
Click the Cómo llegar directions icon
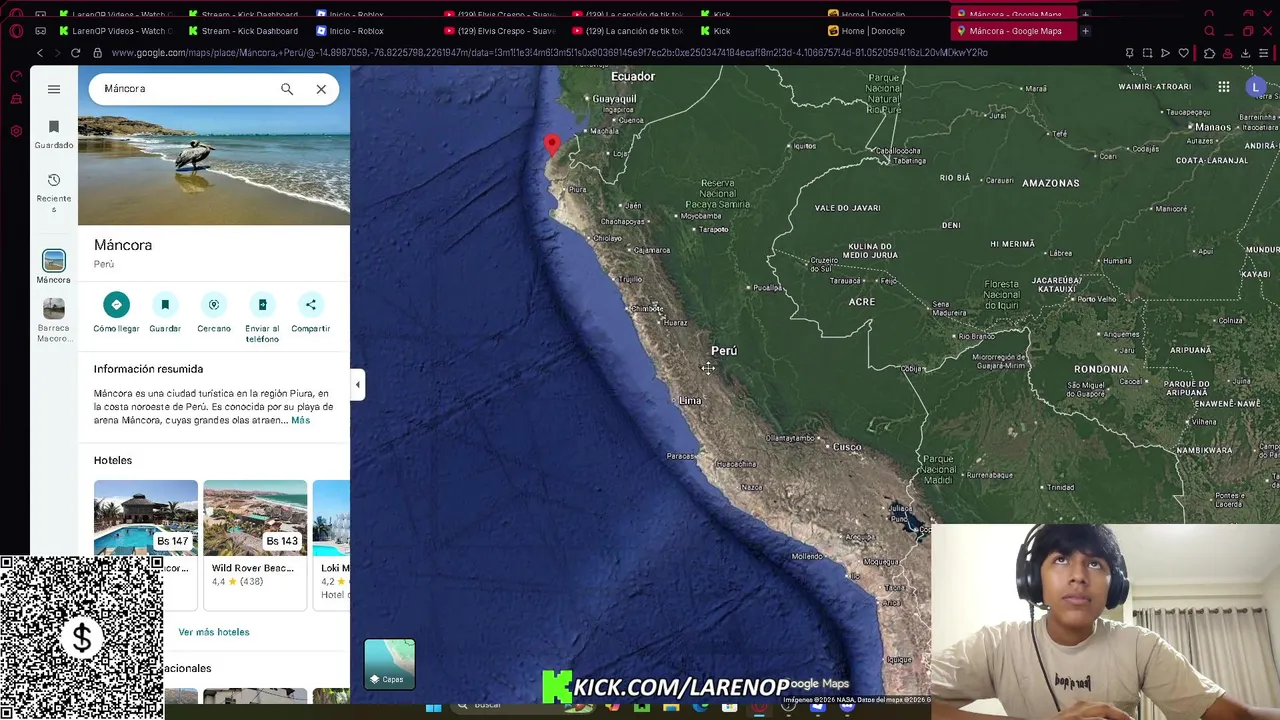coord(116,305)
